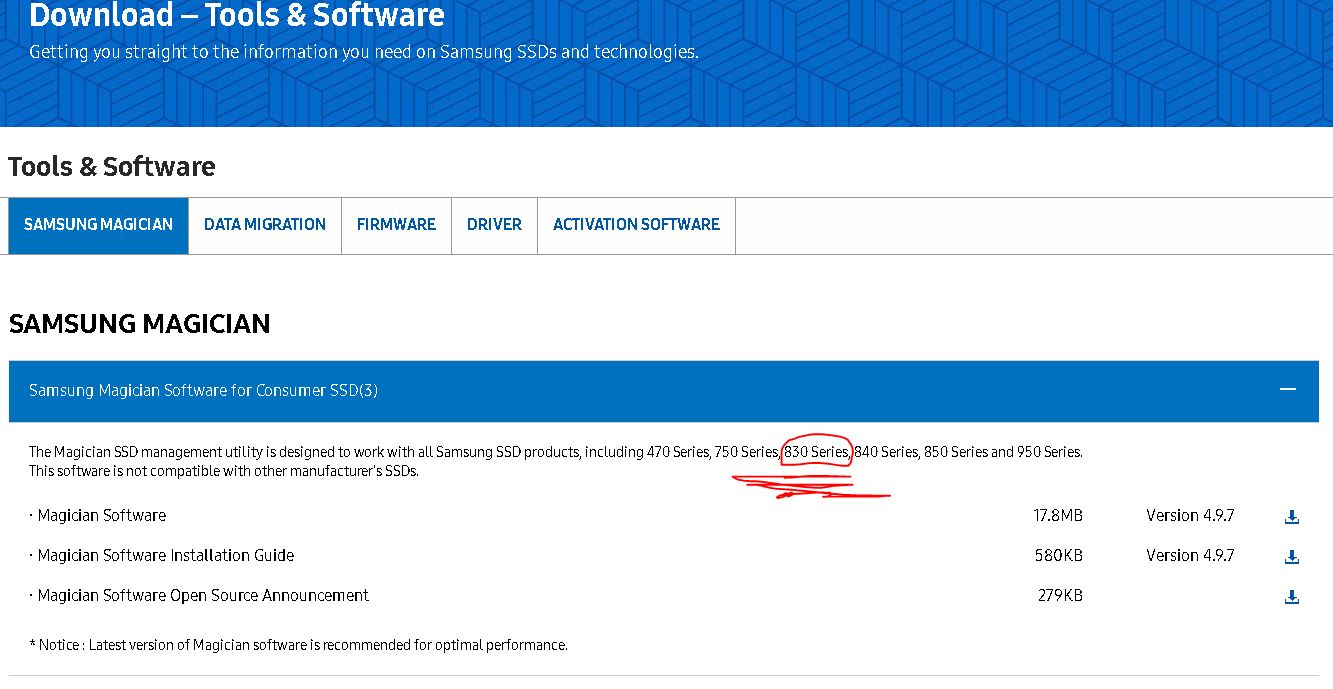Click the not compatible with other manufacturer's SSDs line
Viewport: 1333px width, 689px height.
pyautogui.click(x=224, y=471)
